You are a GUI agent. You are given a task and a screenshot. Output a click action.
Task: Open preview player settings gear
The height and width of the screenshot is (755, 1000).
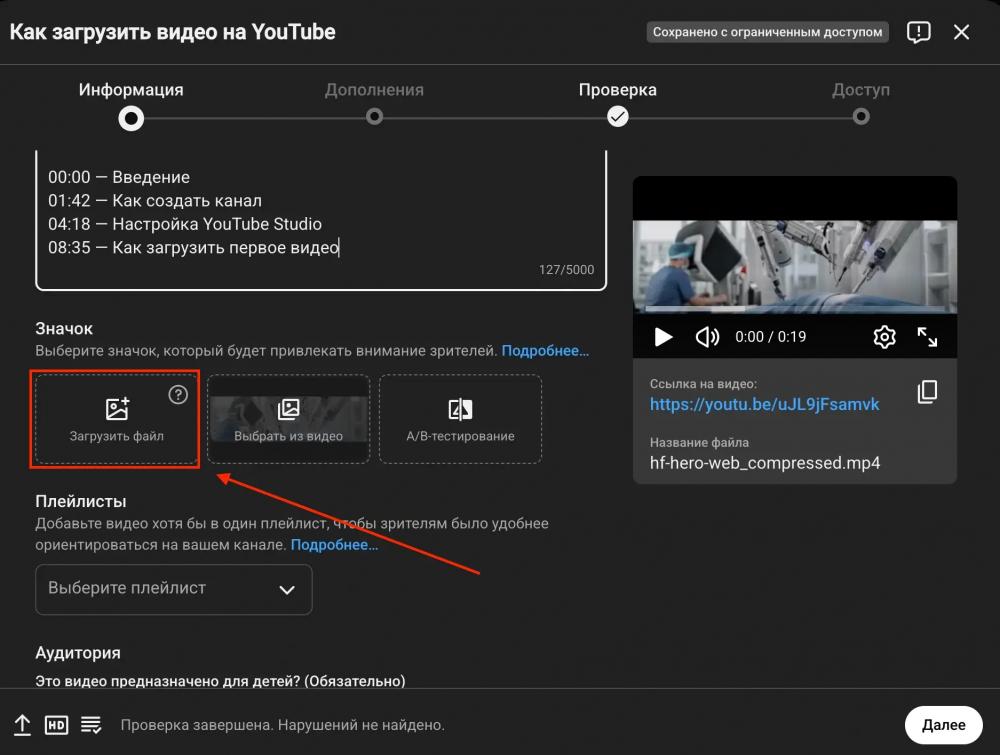[885, 337]
